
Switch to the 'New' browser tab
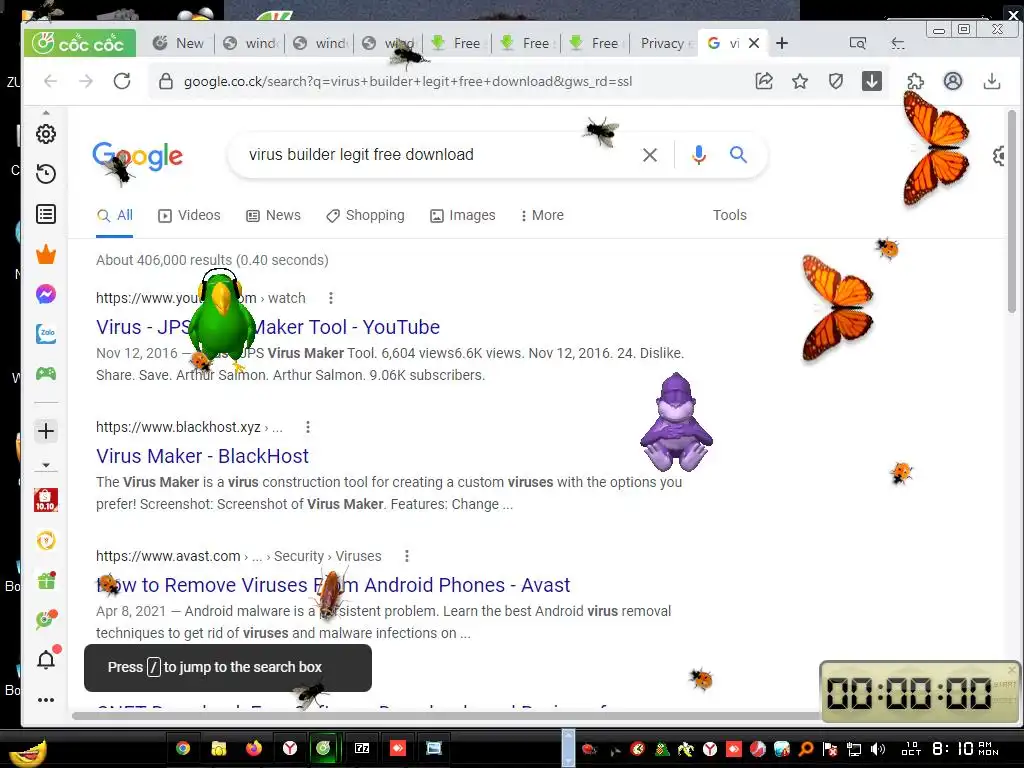click(x=178, y=43)
